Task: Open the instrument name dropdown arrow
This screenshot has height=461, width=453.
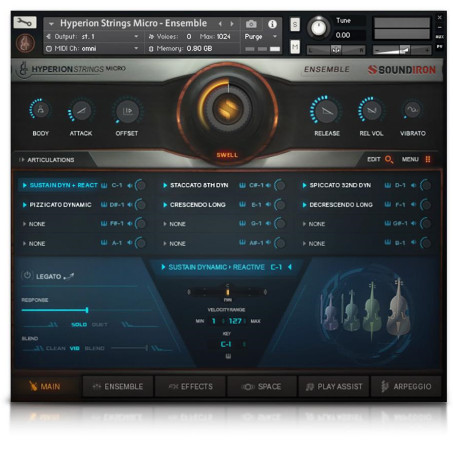Action: 51,24
